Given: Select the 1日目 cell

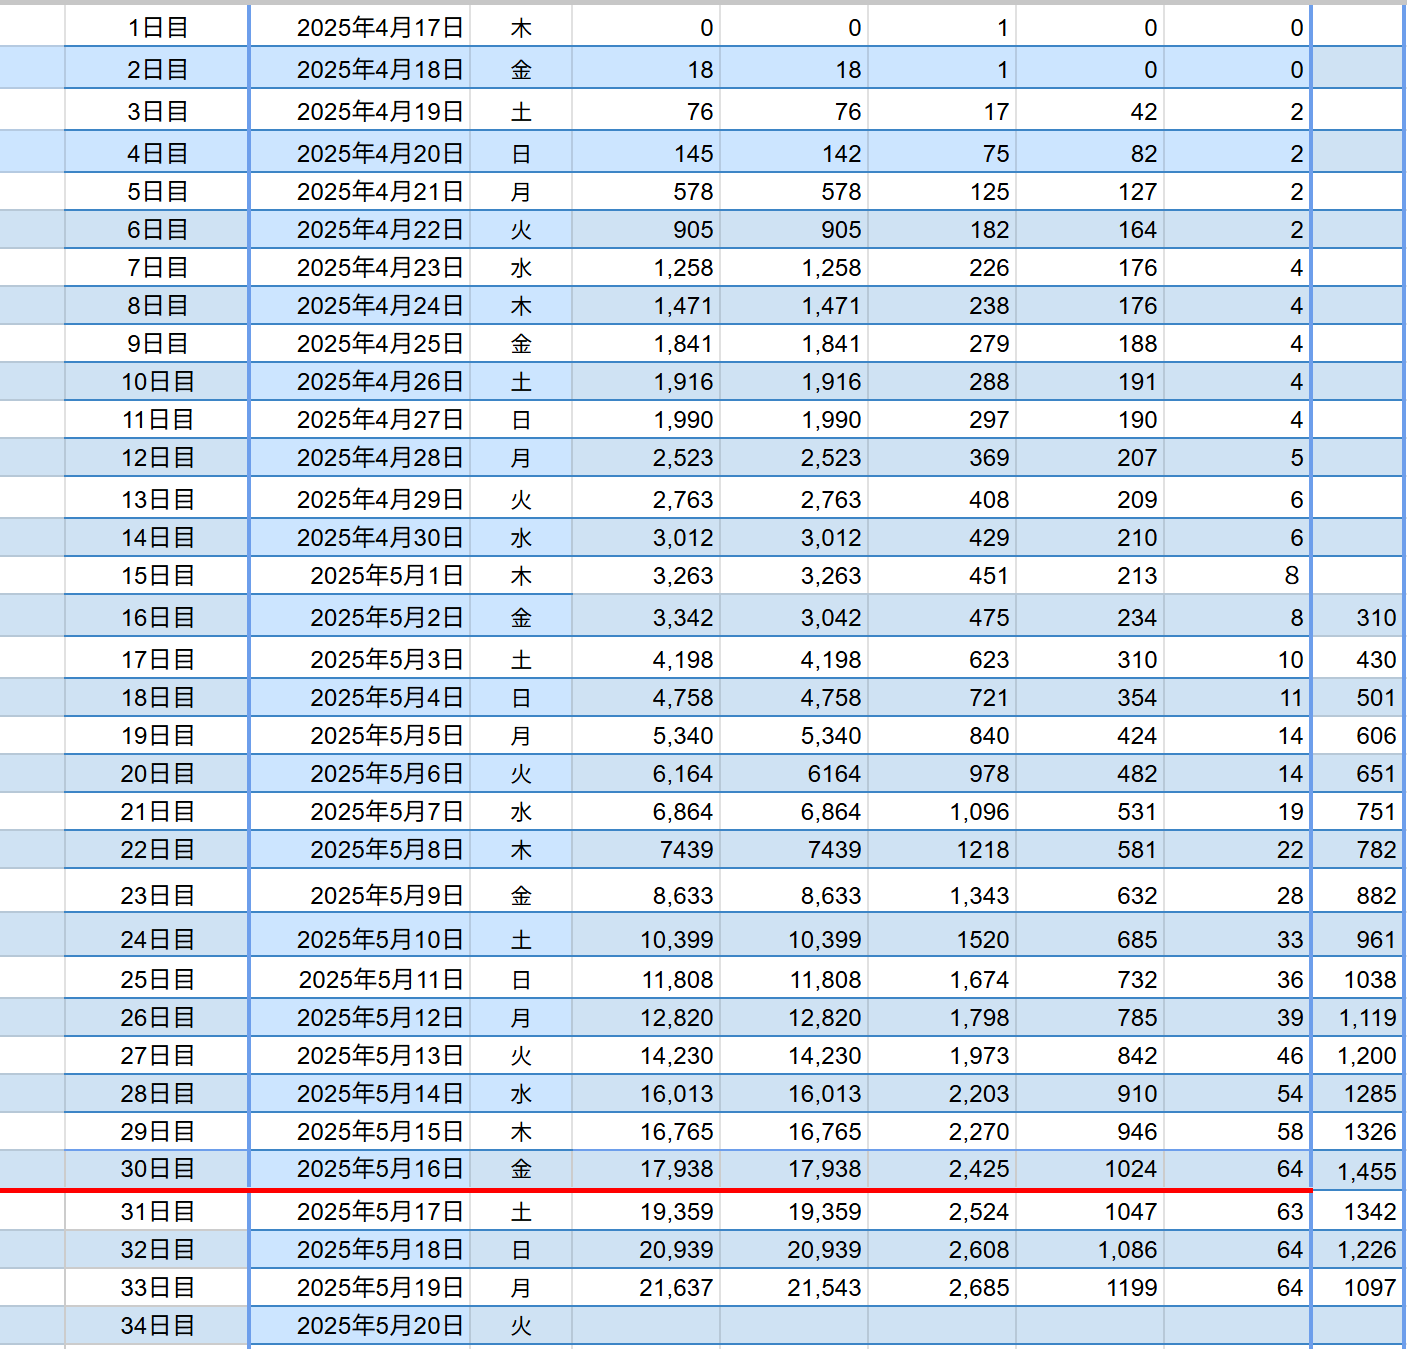Looking at the screenshot, I should tap(157, 28).
